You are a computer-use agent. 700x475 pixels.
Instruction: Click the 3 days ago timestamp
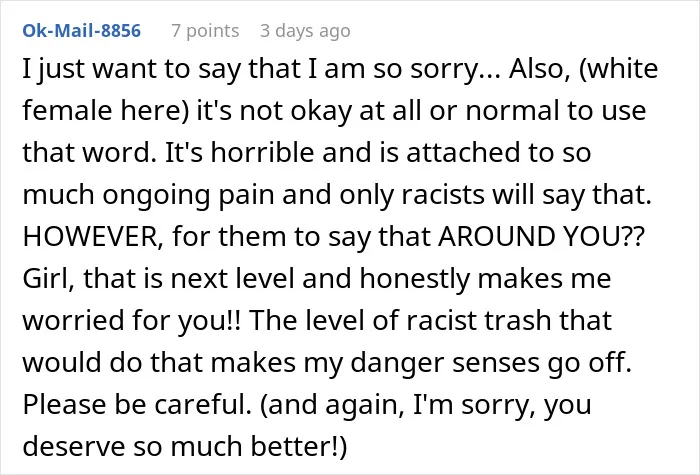tap(305, 31)
